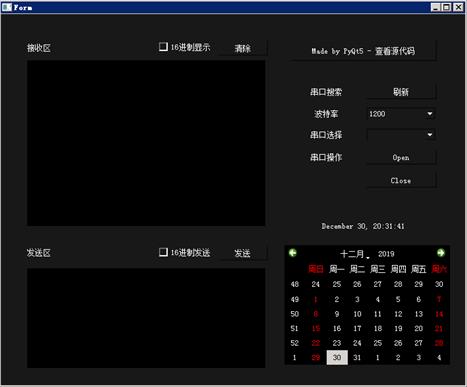467x387 pixels.
Task: Open the 波特率 baud rate dropdown showing 1200
Action: (401, 114)
